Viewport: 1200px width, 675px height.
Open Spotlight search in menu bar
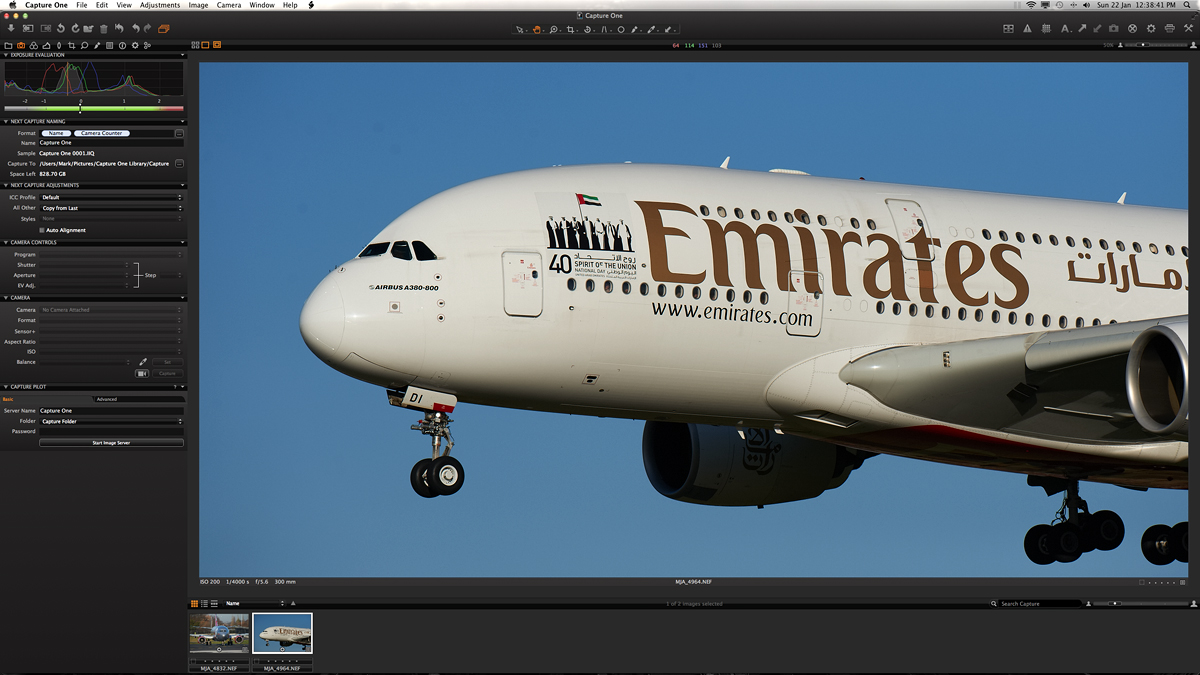(x=1187, y=5)
